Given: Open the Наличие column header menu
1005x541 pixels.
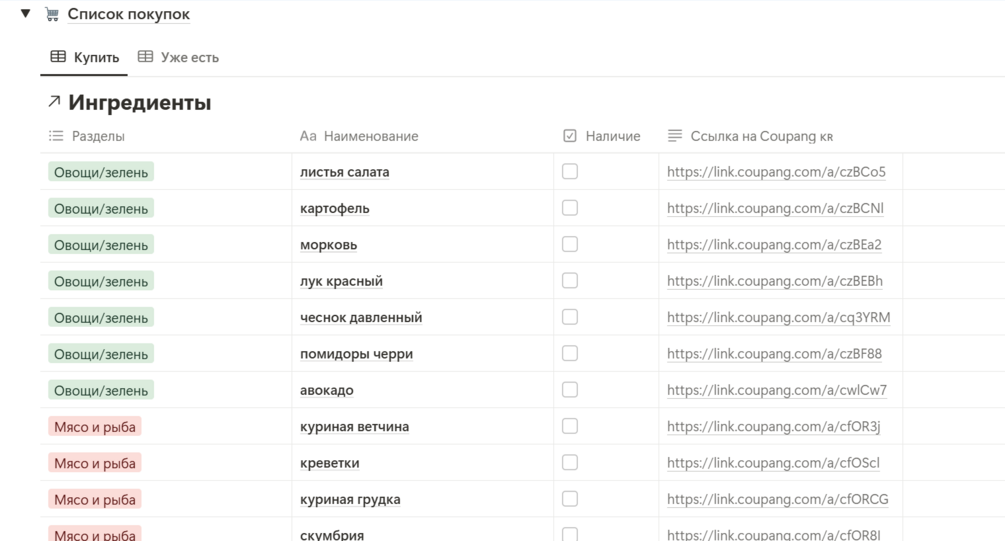Looking at the screenshot, I should (612, 136).
